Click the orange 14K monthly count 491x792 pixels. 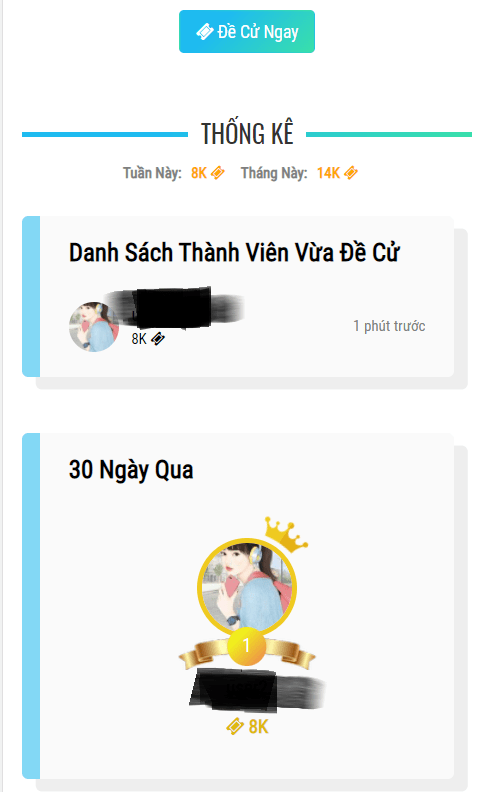click(328, 173)
